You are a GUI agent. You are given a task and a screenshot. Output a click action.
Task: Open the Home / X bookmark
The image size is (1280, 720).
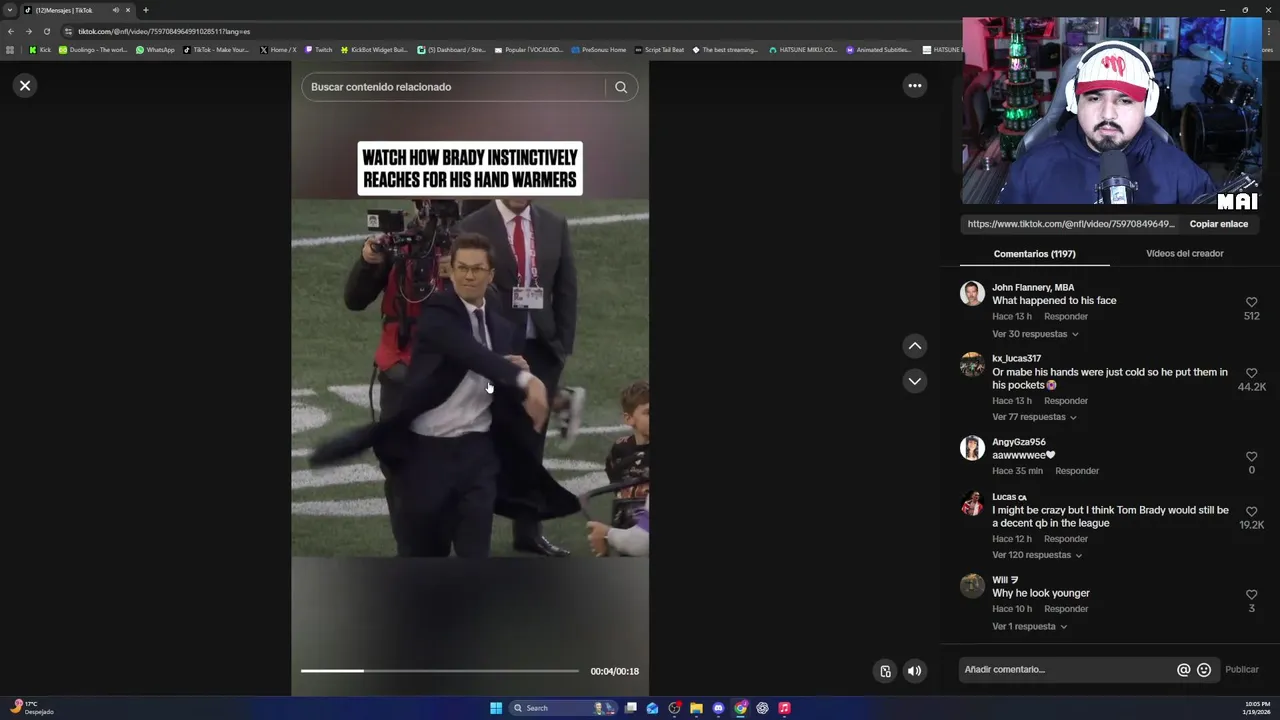tap(278, 50)
